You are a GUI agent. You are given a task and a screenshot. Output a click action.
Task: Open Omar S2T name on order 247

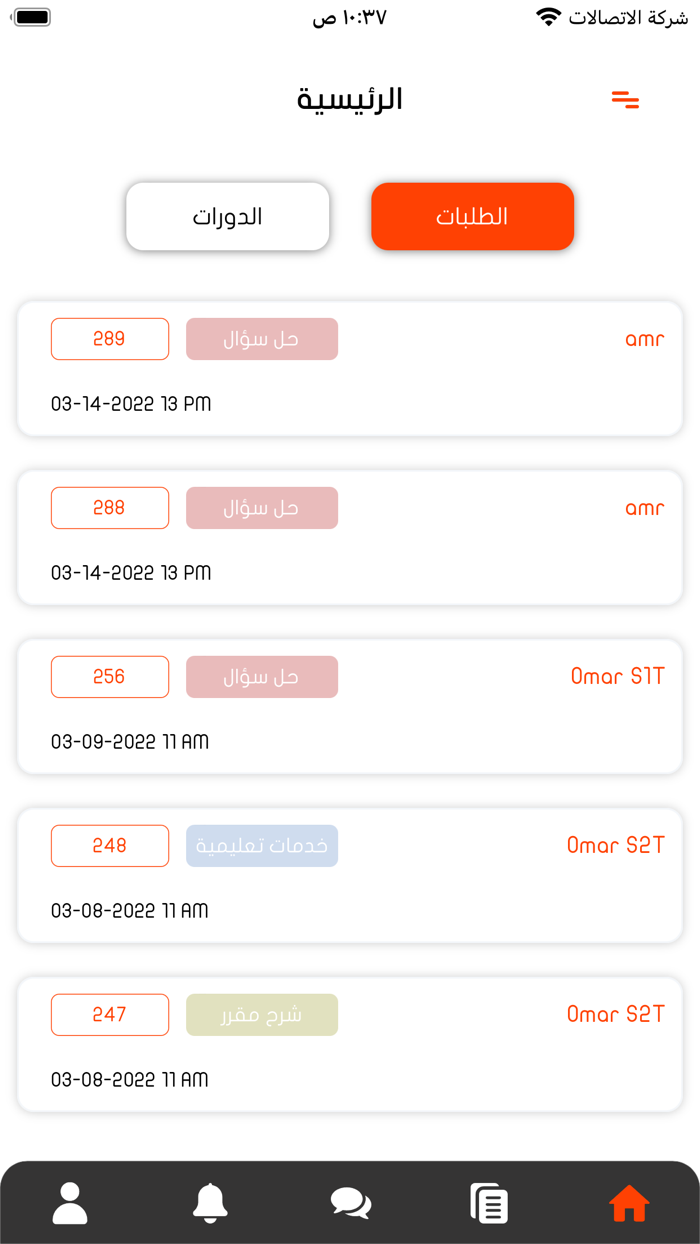tap(615, 1015)
